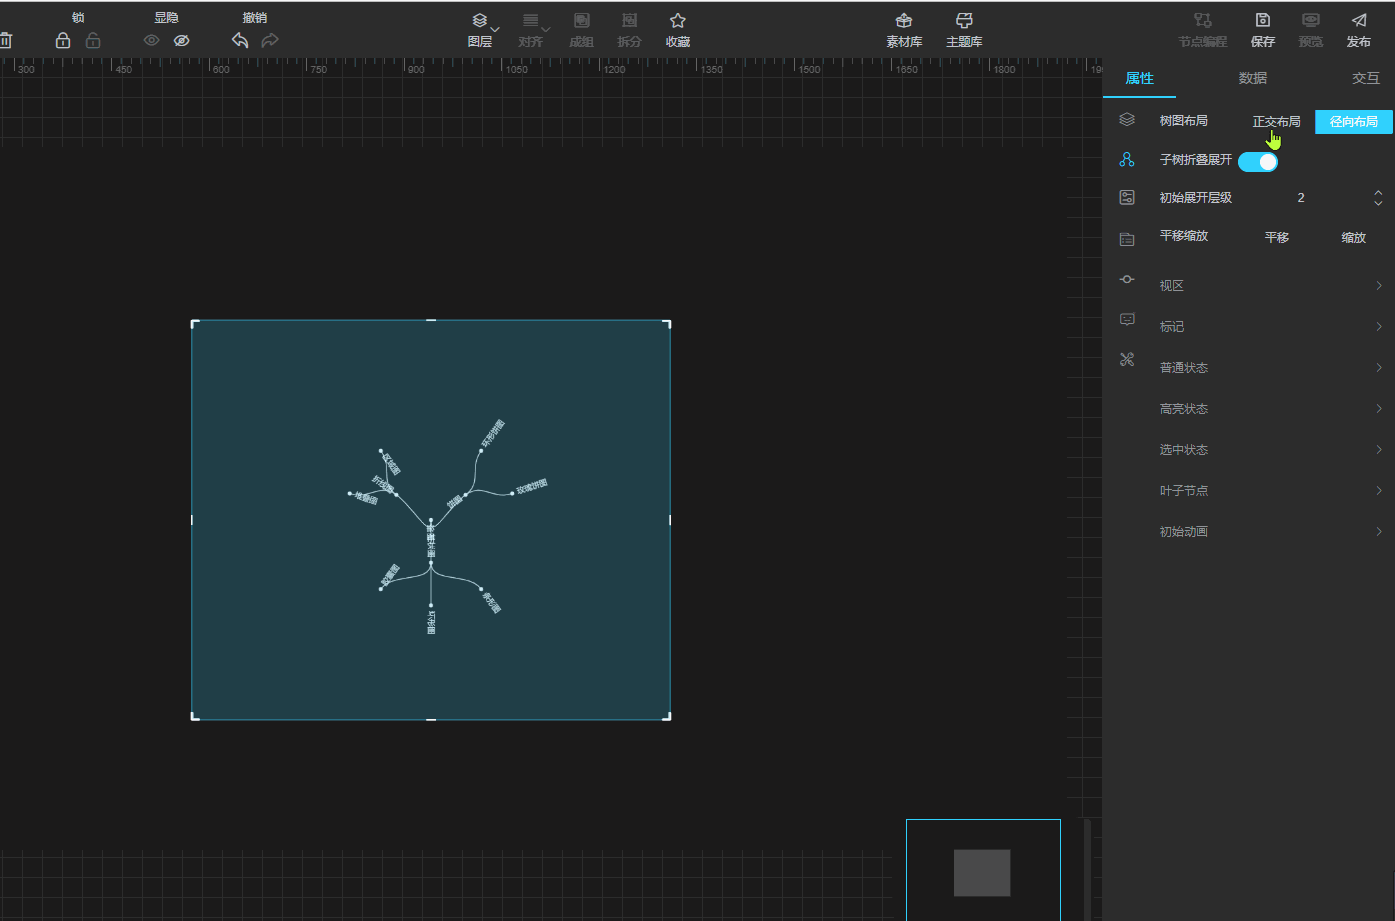The width and height of the screenshot is (1395, 921).
Task: Click the 初始展开层级 sliders icon
Action: (1127, 198)
